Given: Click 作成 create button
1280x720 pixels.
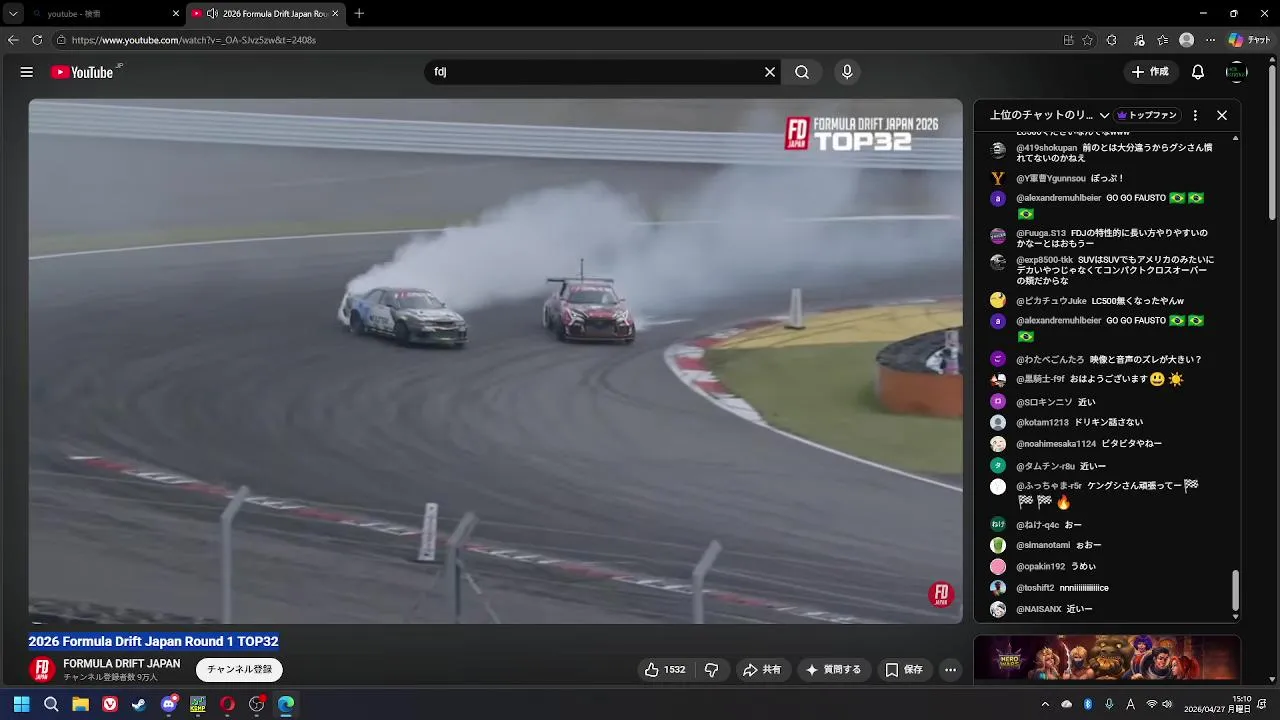Looking at the screenshot, I should pyautogui.click(x=1150, y=72).
